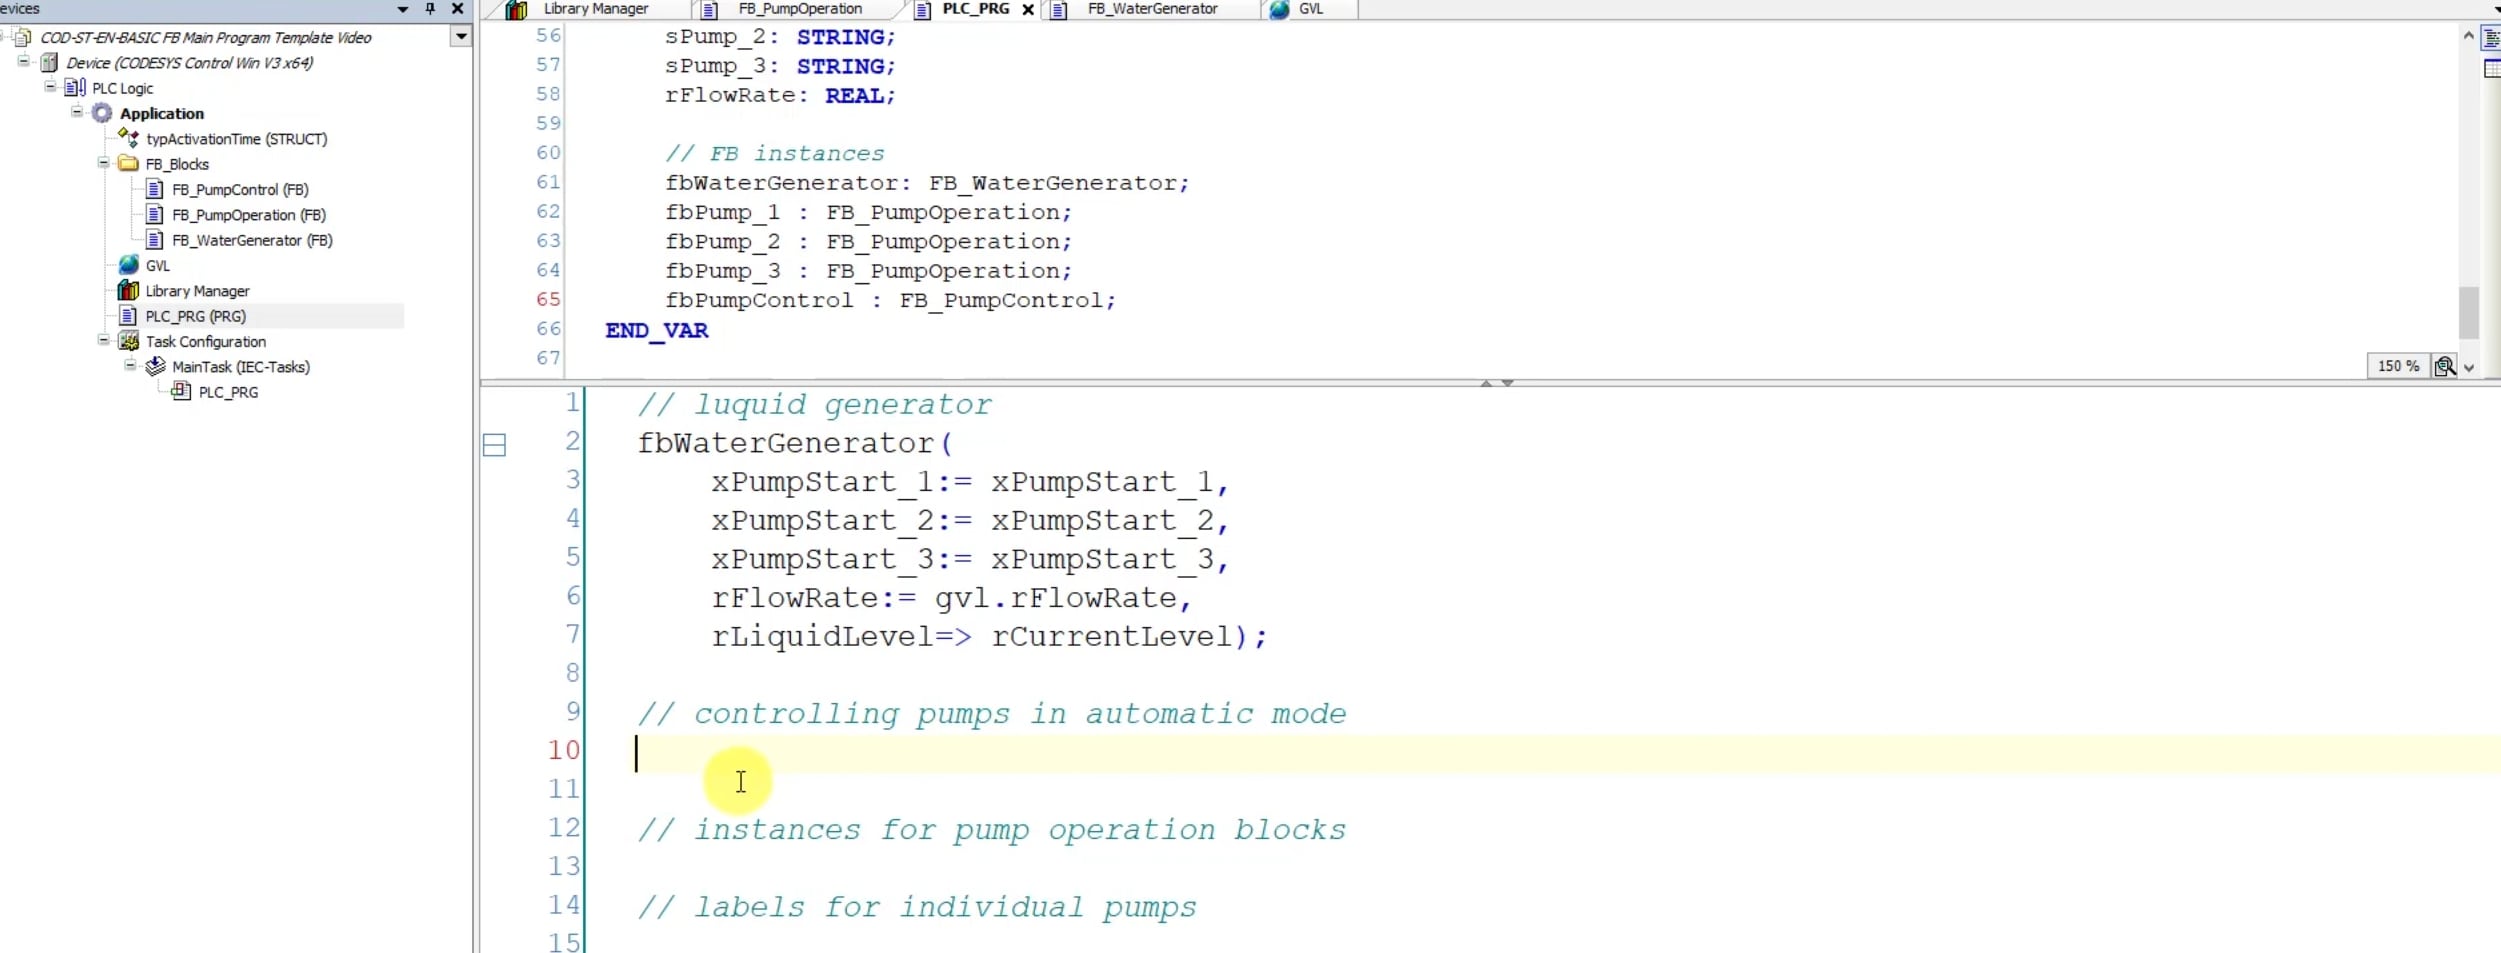The height and width of the screenshot is (953, 2501).
Task: Click 'gvl.rFlowRate' in code line 6
Action: tap(1055, 598)
